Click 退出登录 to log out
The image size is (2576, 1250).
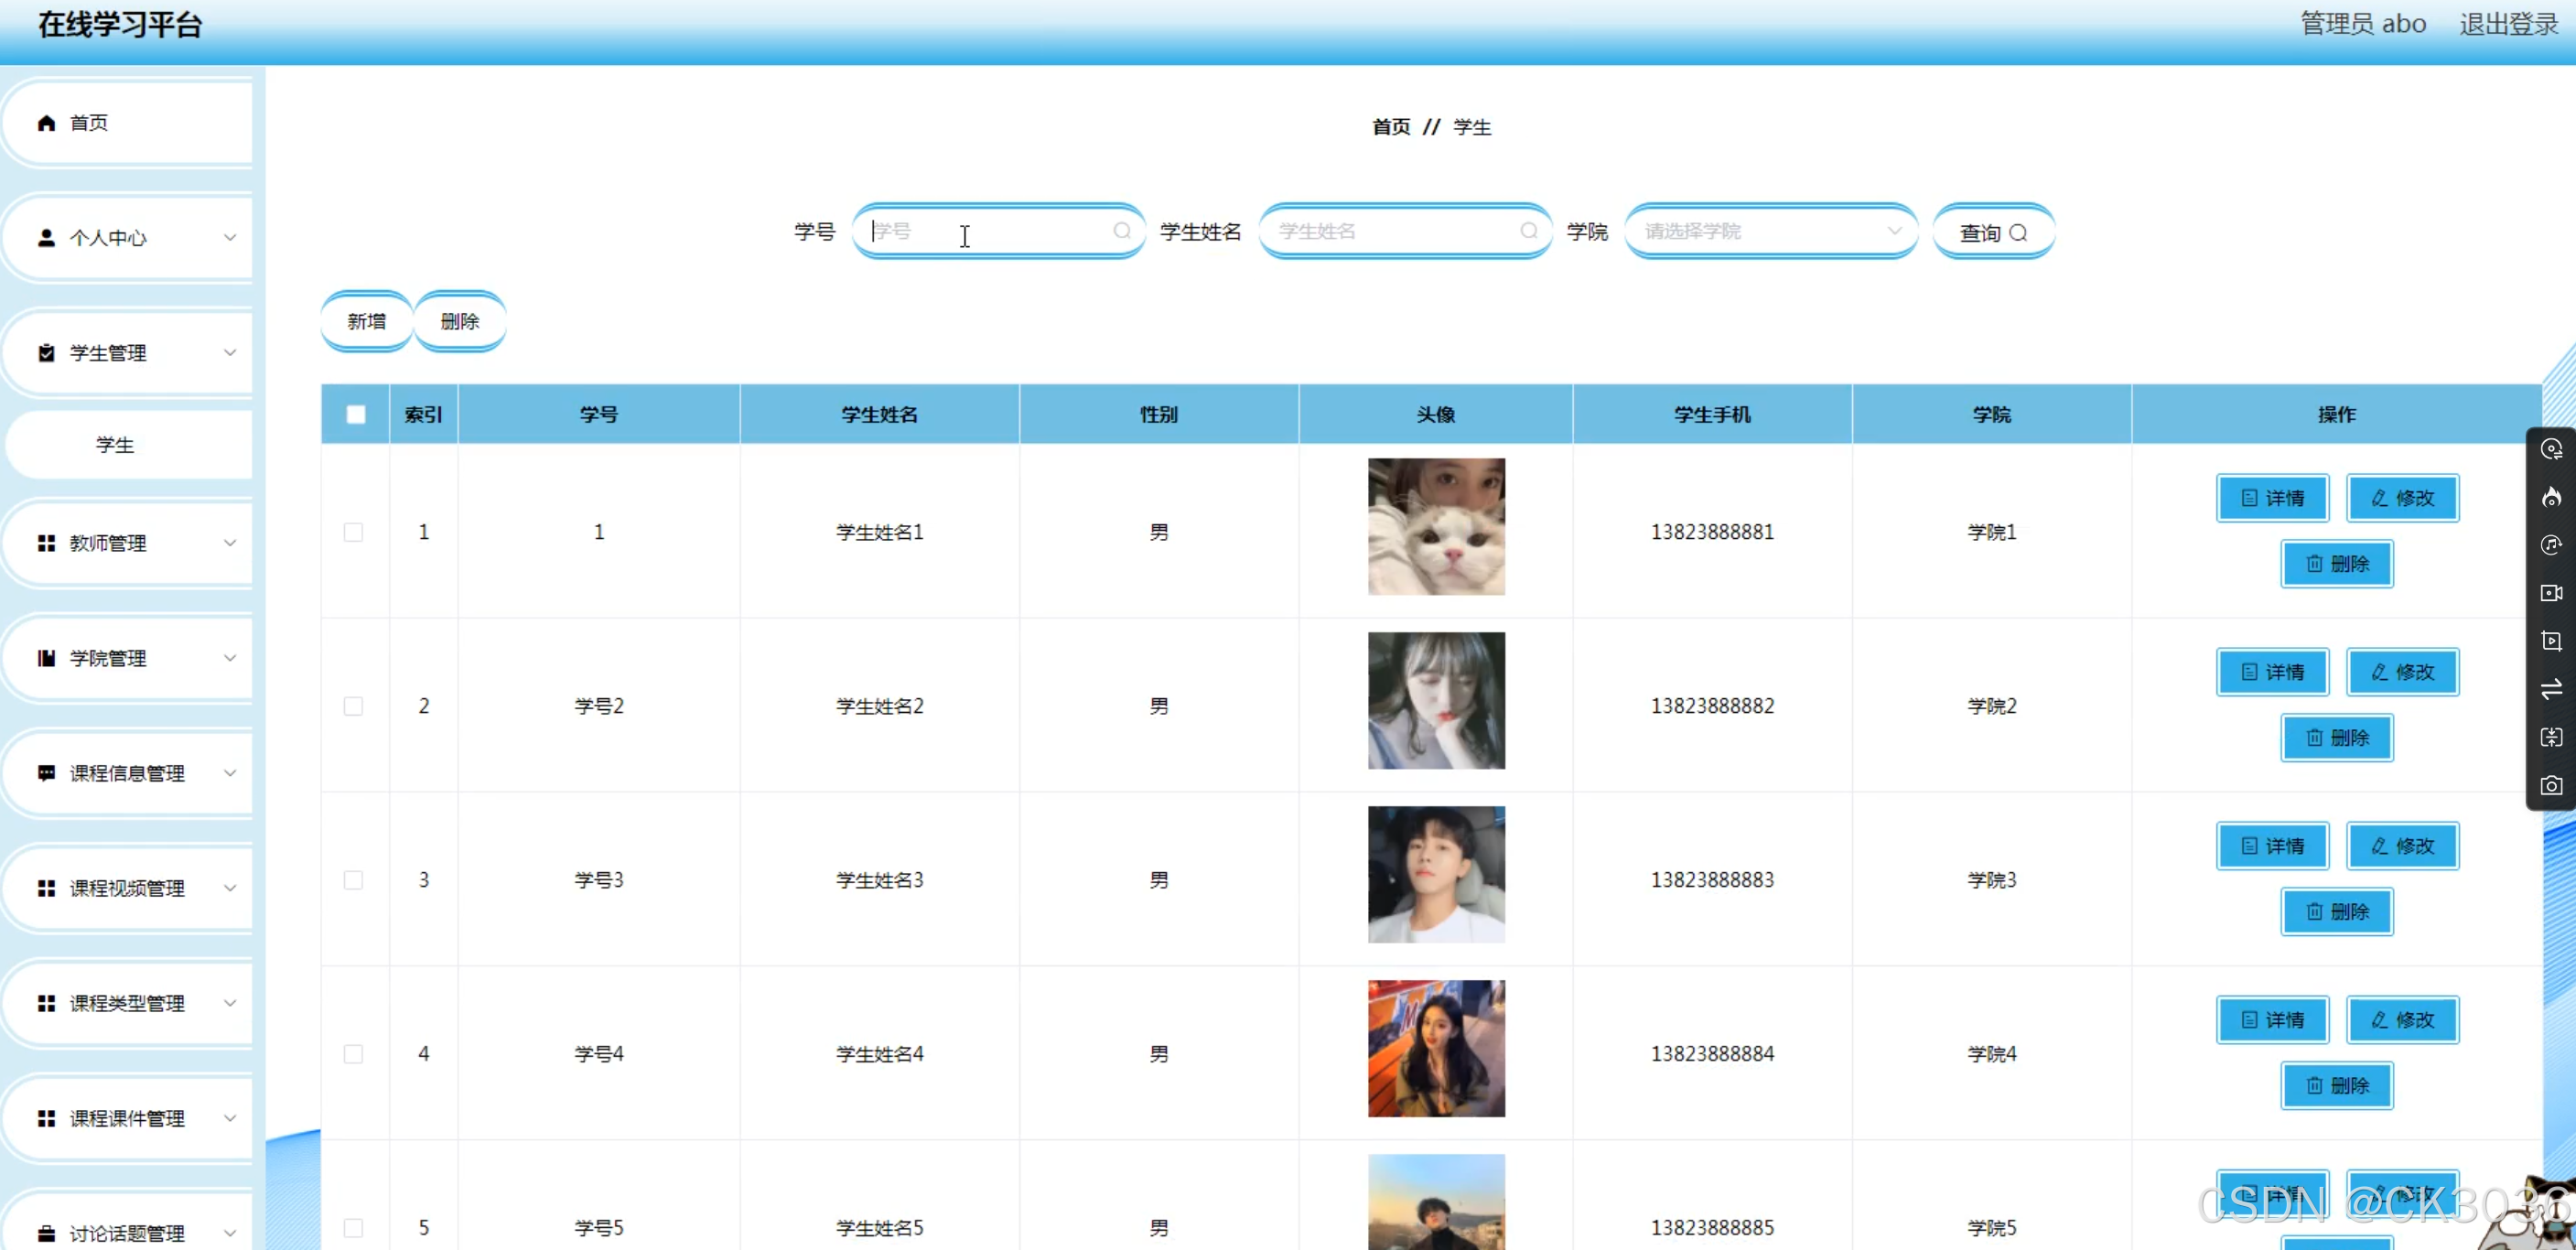click(2507, 24)
